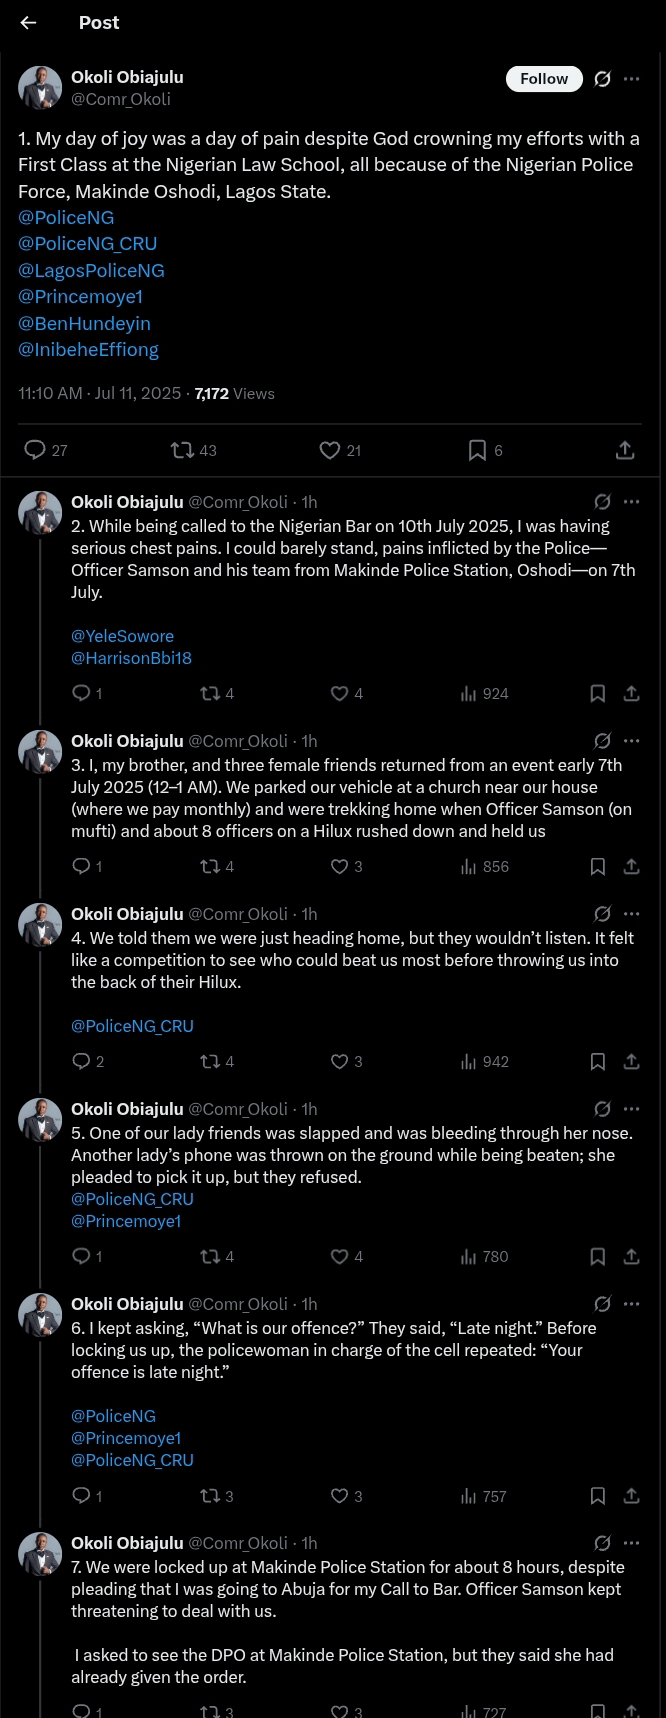The image size is (666, 1718).
Task: Click the back arrow beside Post
Action: [x=28, y=23]
